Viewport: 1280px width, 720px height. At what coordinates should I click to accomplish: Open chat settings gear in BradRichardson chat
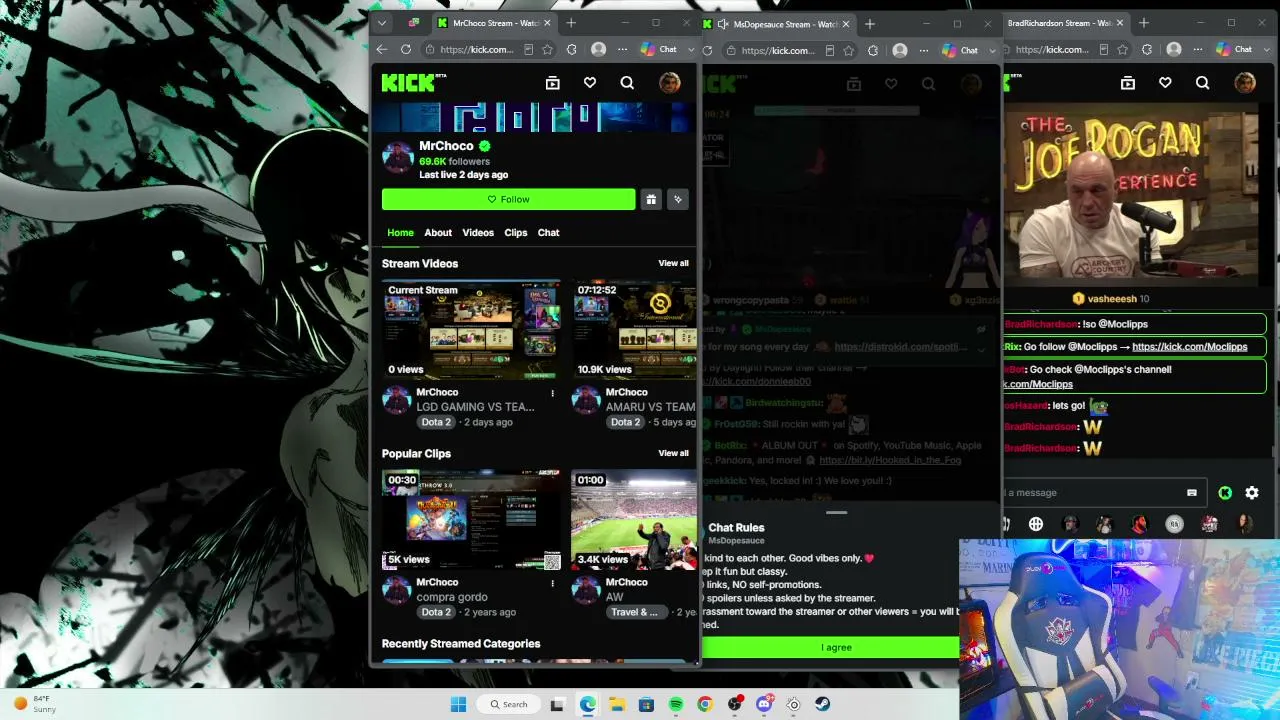click(x=1252, y=493)
